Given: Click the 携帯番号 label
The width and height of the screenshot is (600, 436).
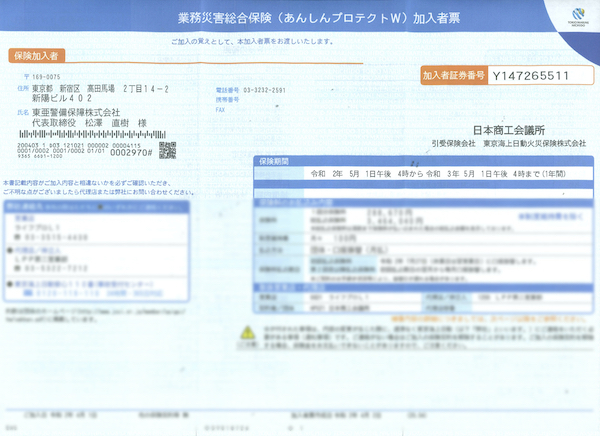Looking at the screenshot, I should [x=227, y=100].
